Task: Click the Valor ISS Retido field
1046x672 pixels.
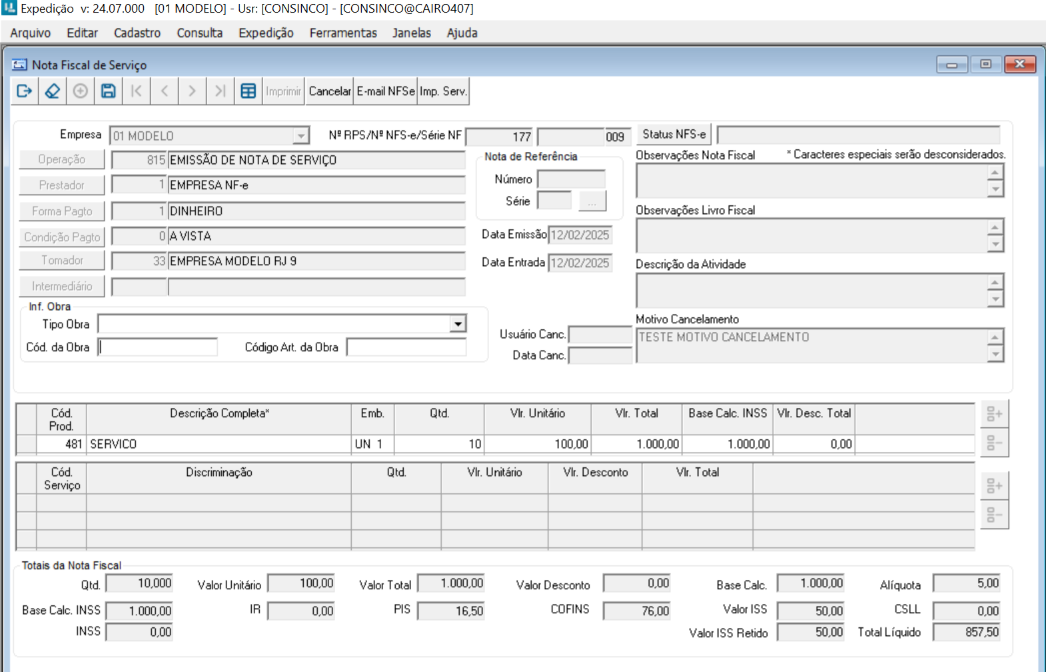Action: coord(811,632)
